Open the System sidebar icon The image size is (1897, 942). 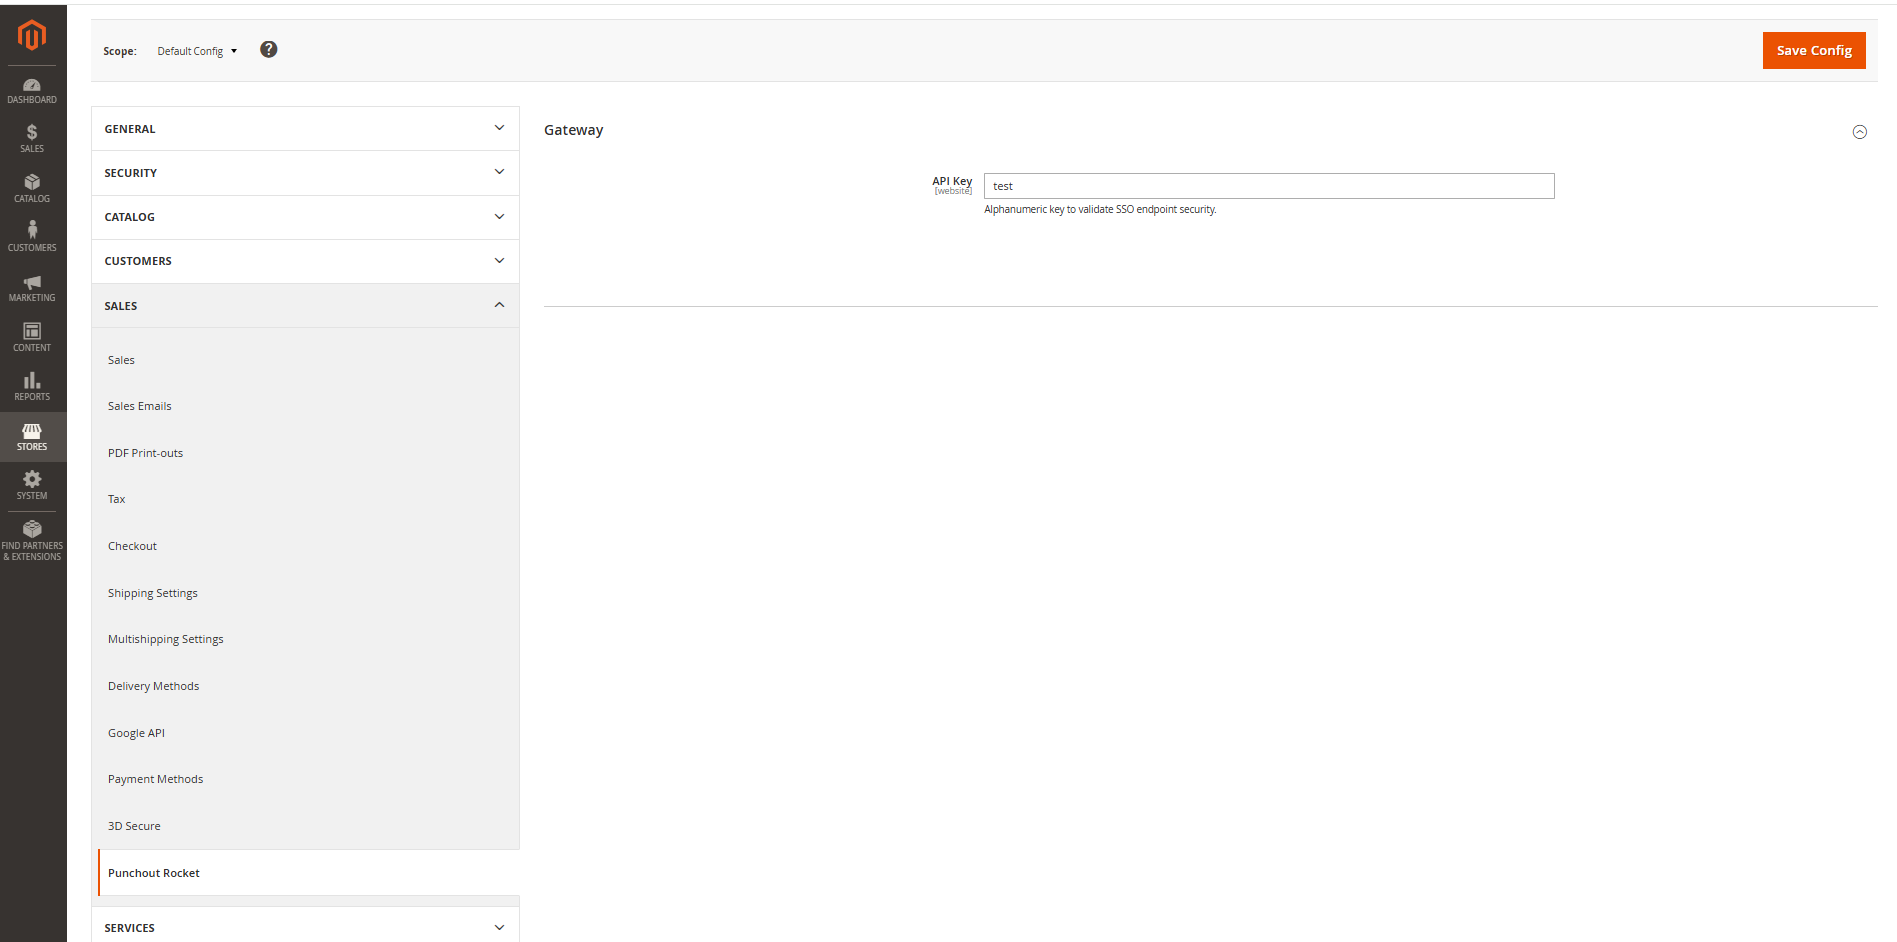[32, 486]
